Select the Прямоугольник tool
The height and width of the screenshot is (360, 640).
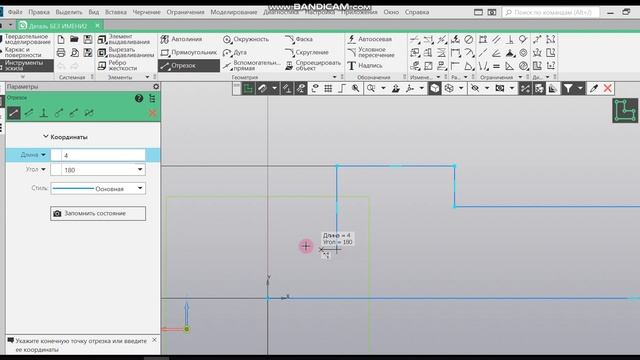click(188, 52)
